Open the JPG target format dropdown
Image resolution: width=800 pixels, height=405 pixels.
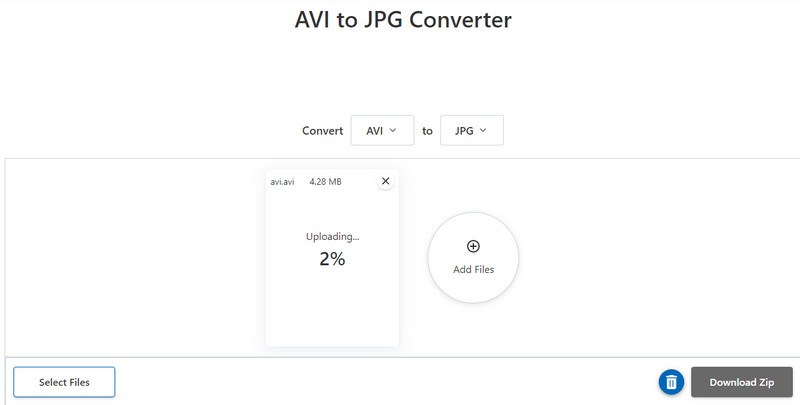click(x=471, y=130)
